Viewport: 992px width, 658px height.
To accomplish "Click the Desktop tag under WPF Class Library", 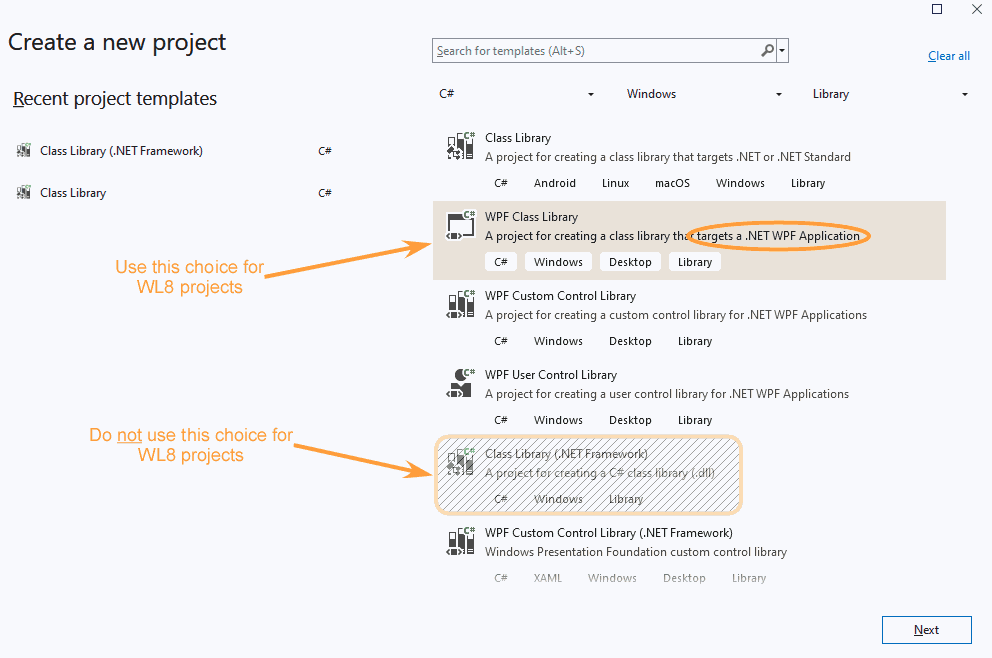I will point(630,262).
